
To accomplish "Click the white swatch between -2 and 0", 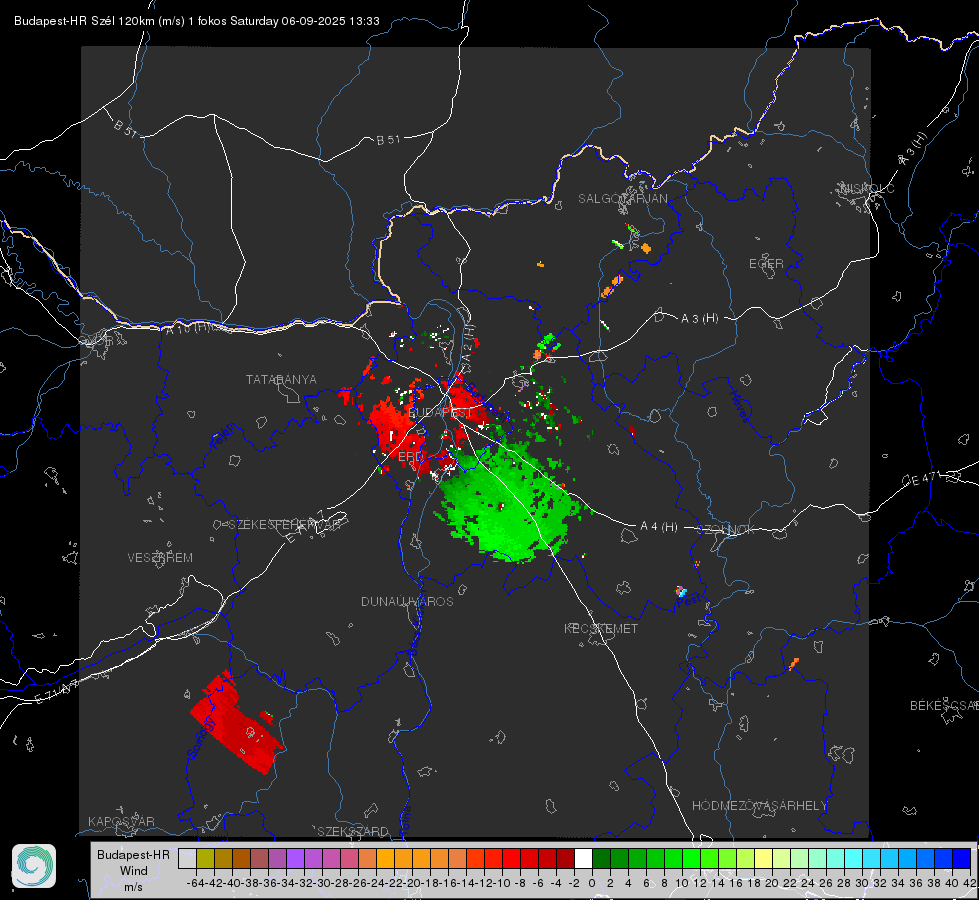I will pos(583,858).
